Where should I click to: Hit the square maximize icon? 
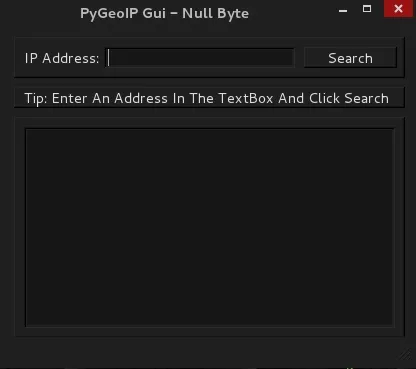[x=367, y=9]
